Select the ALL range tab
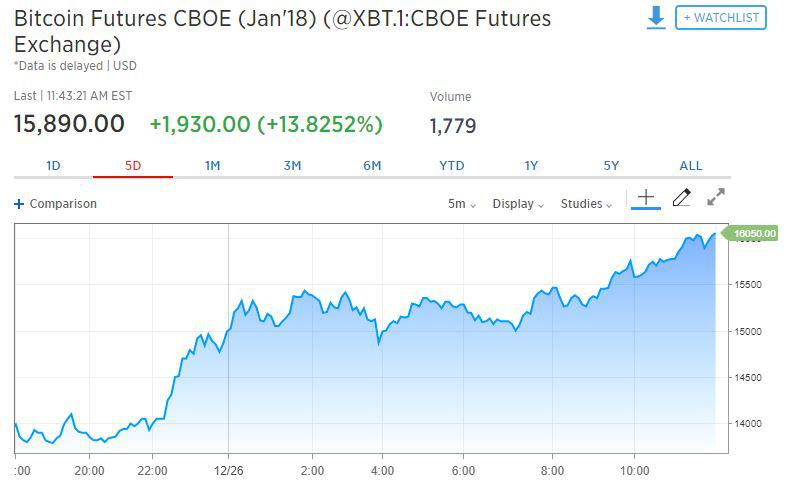 [x=691, y=166]
